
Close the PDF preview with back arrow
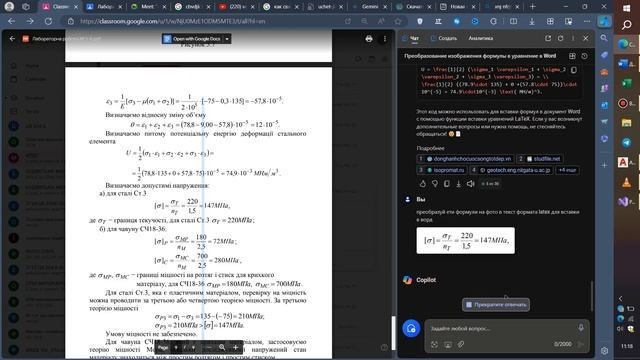(x=12, y=38)
